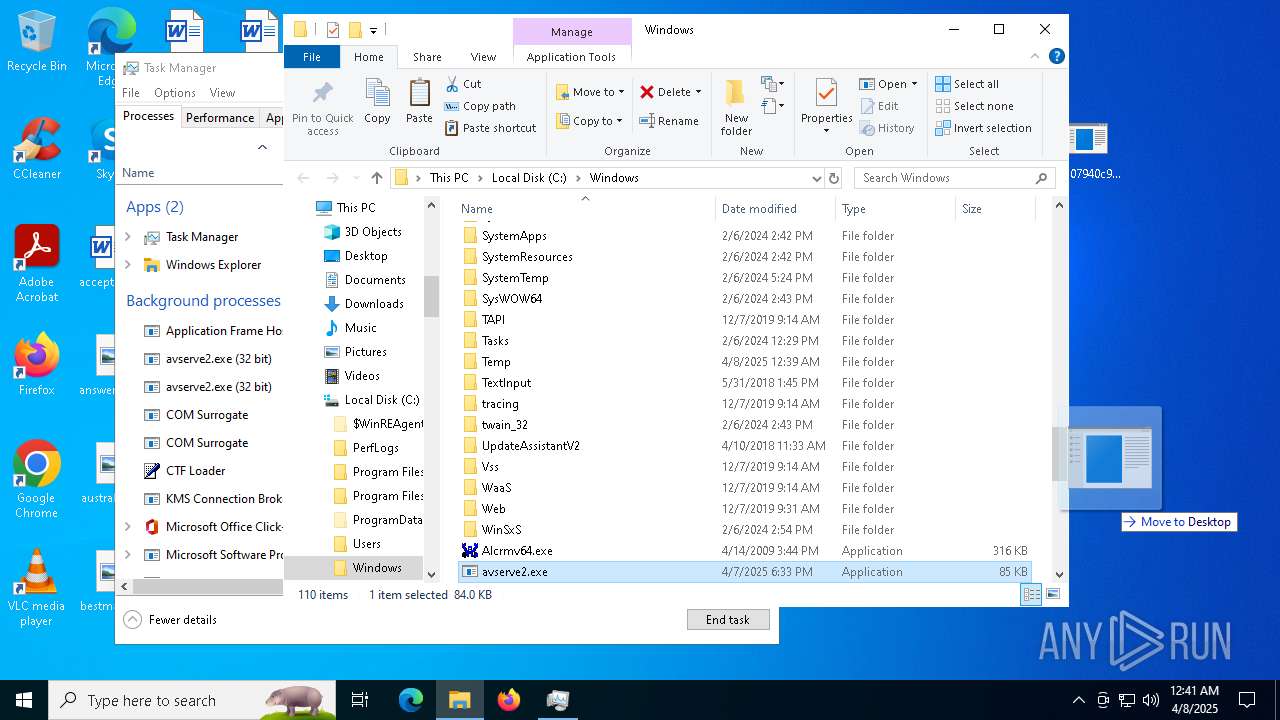Screen dimensions: 1280x720
Task: Open the Recycle Bin desktop icon
Action: click(36, 42)
